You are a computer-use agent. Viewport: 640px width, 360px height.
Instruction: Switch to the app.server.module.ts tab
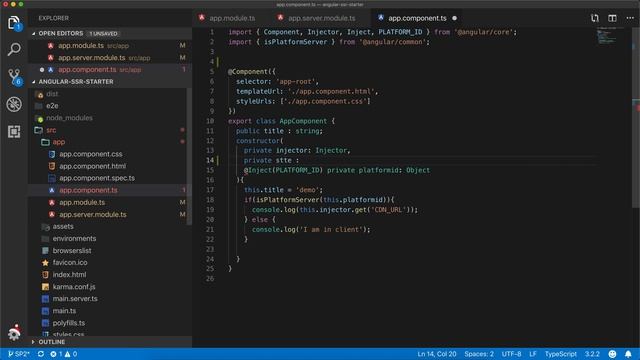pos(322,18)
